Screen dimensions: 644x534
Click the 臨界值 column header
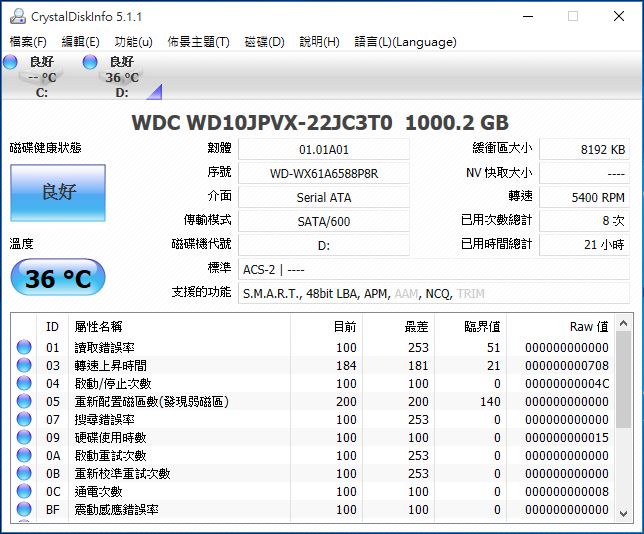(x=471, y=327)
